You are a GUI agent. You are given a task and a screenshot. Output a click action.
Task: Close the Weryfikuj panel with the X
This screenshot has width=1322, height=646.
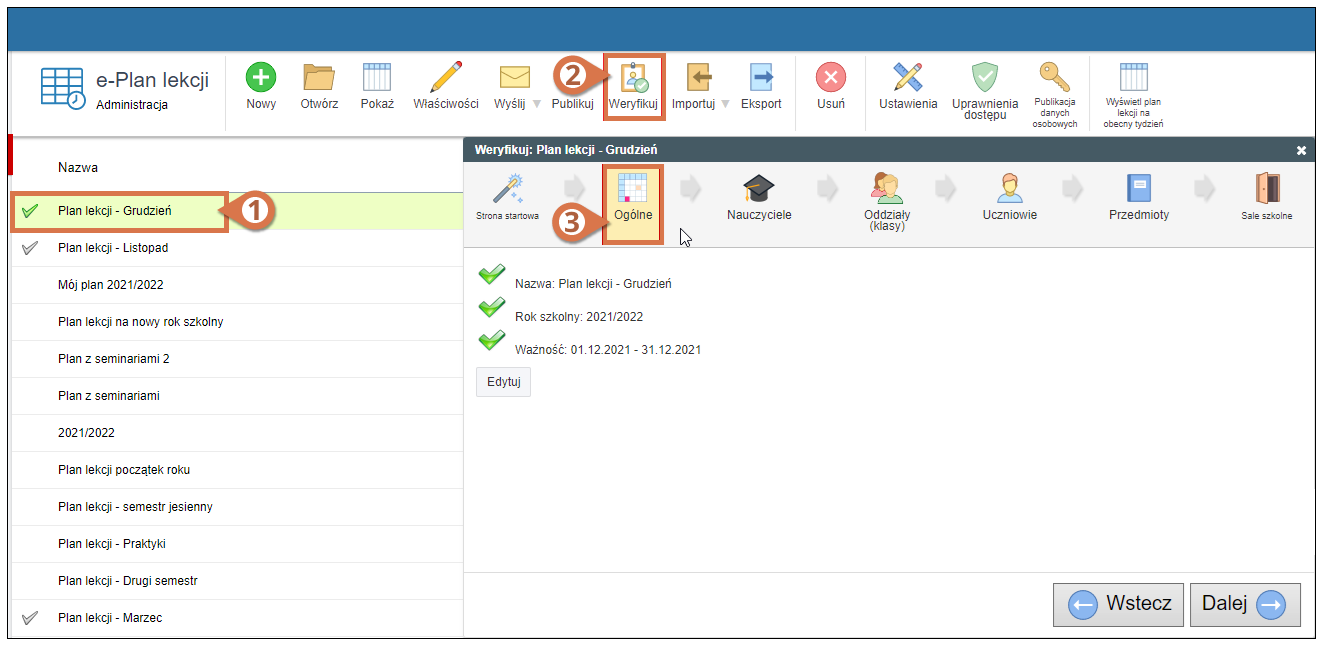tap(1301, 150)
